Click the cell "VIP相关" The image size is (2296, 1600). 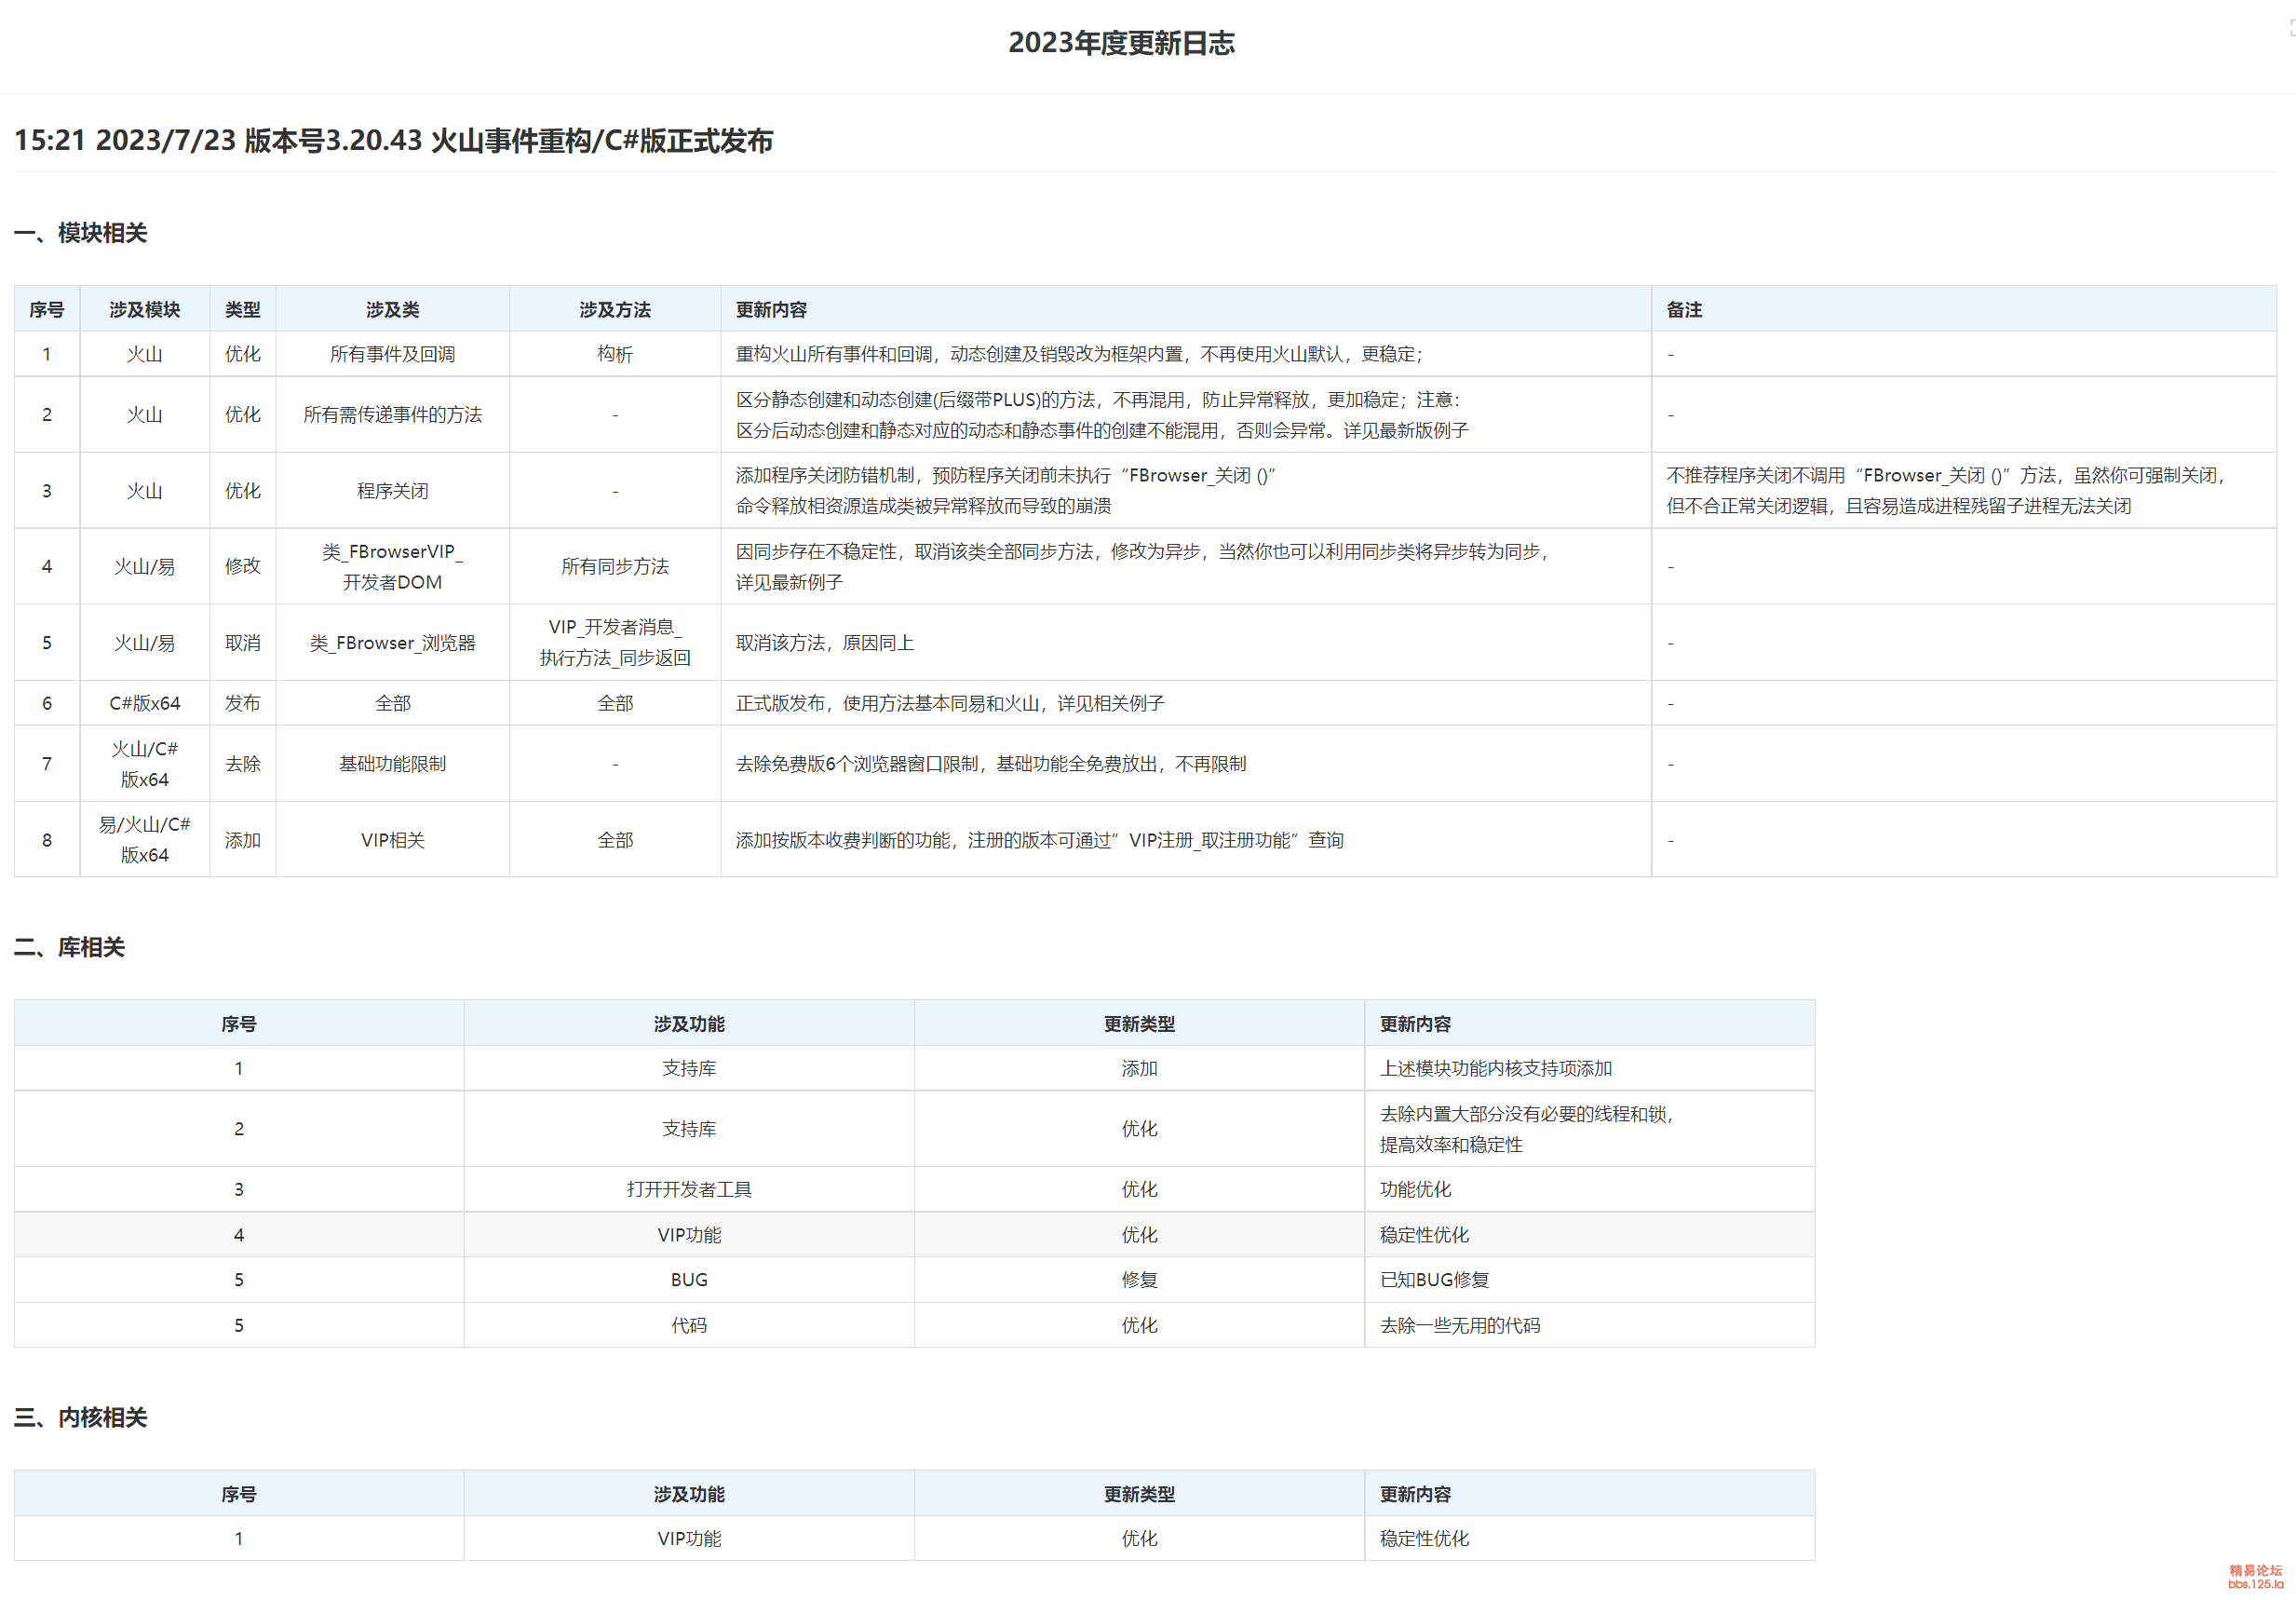(393, 840)
